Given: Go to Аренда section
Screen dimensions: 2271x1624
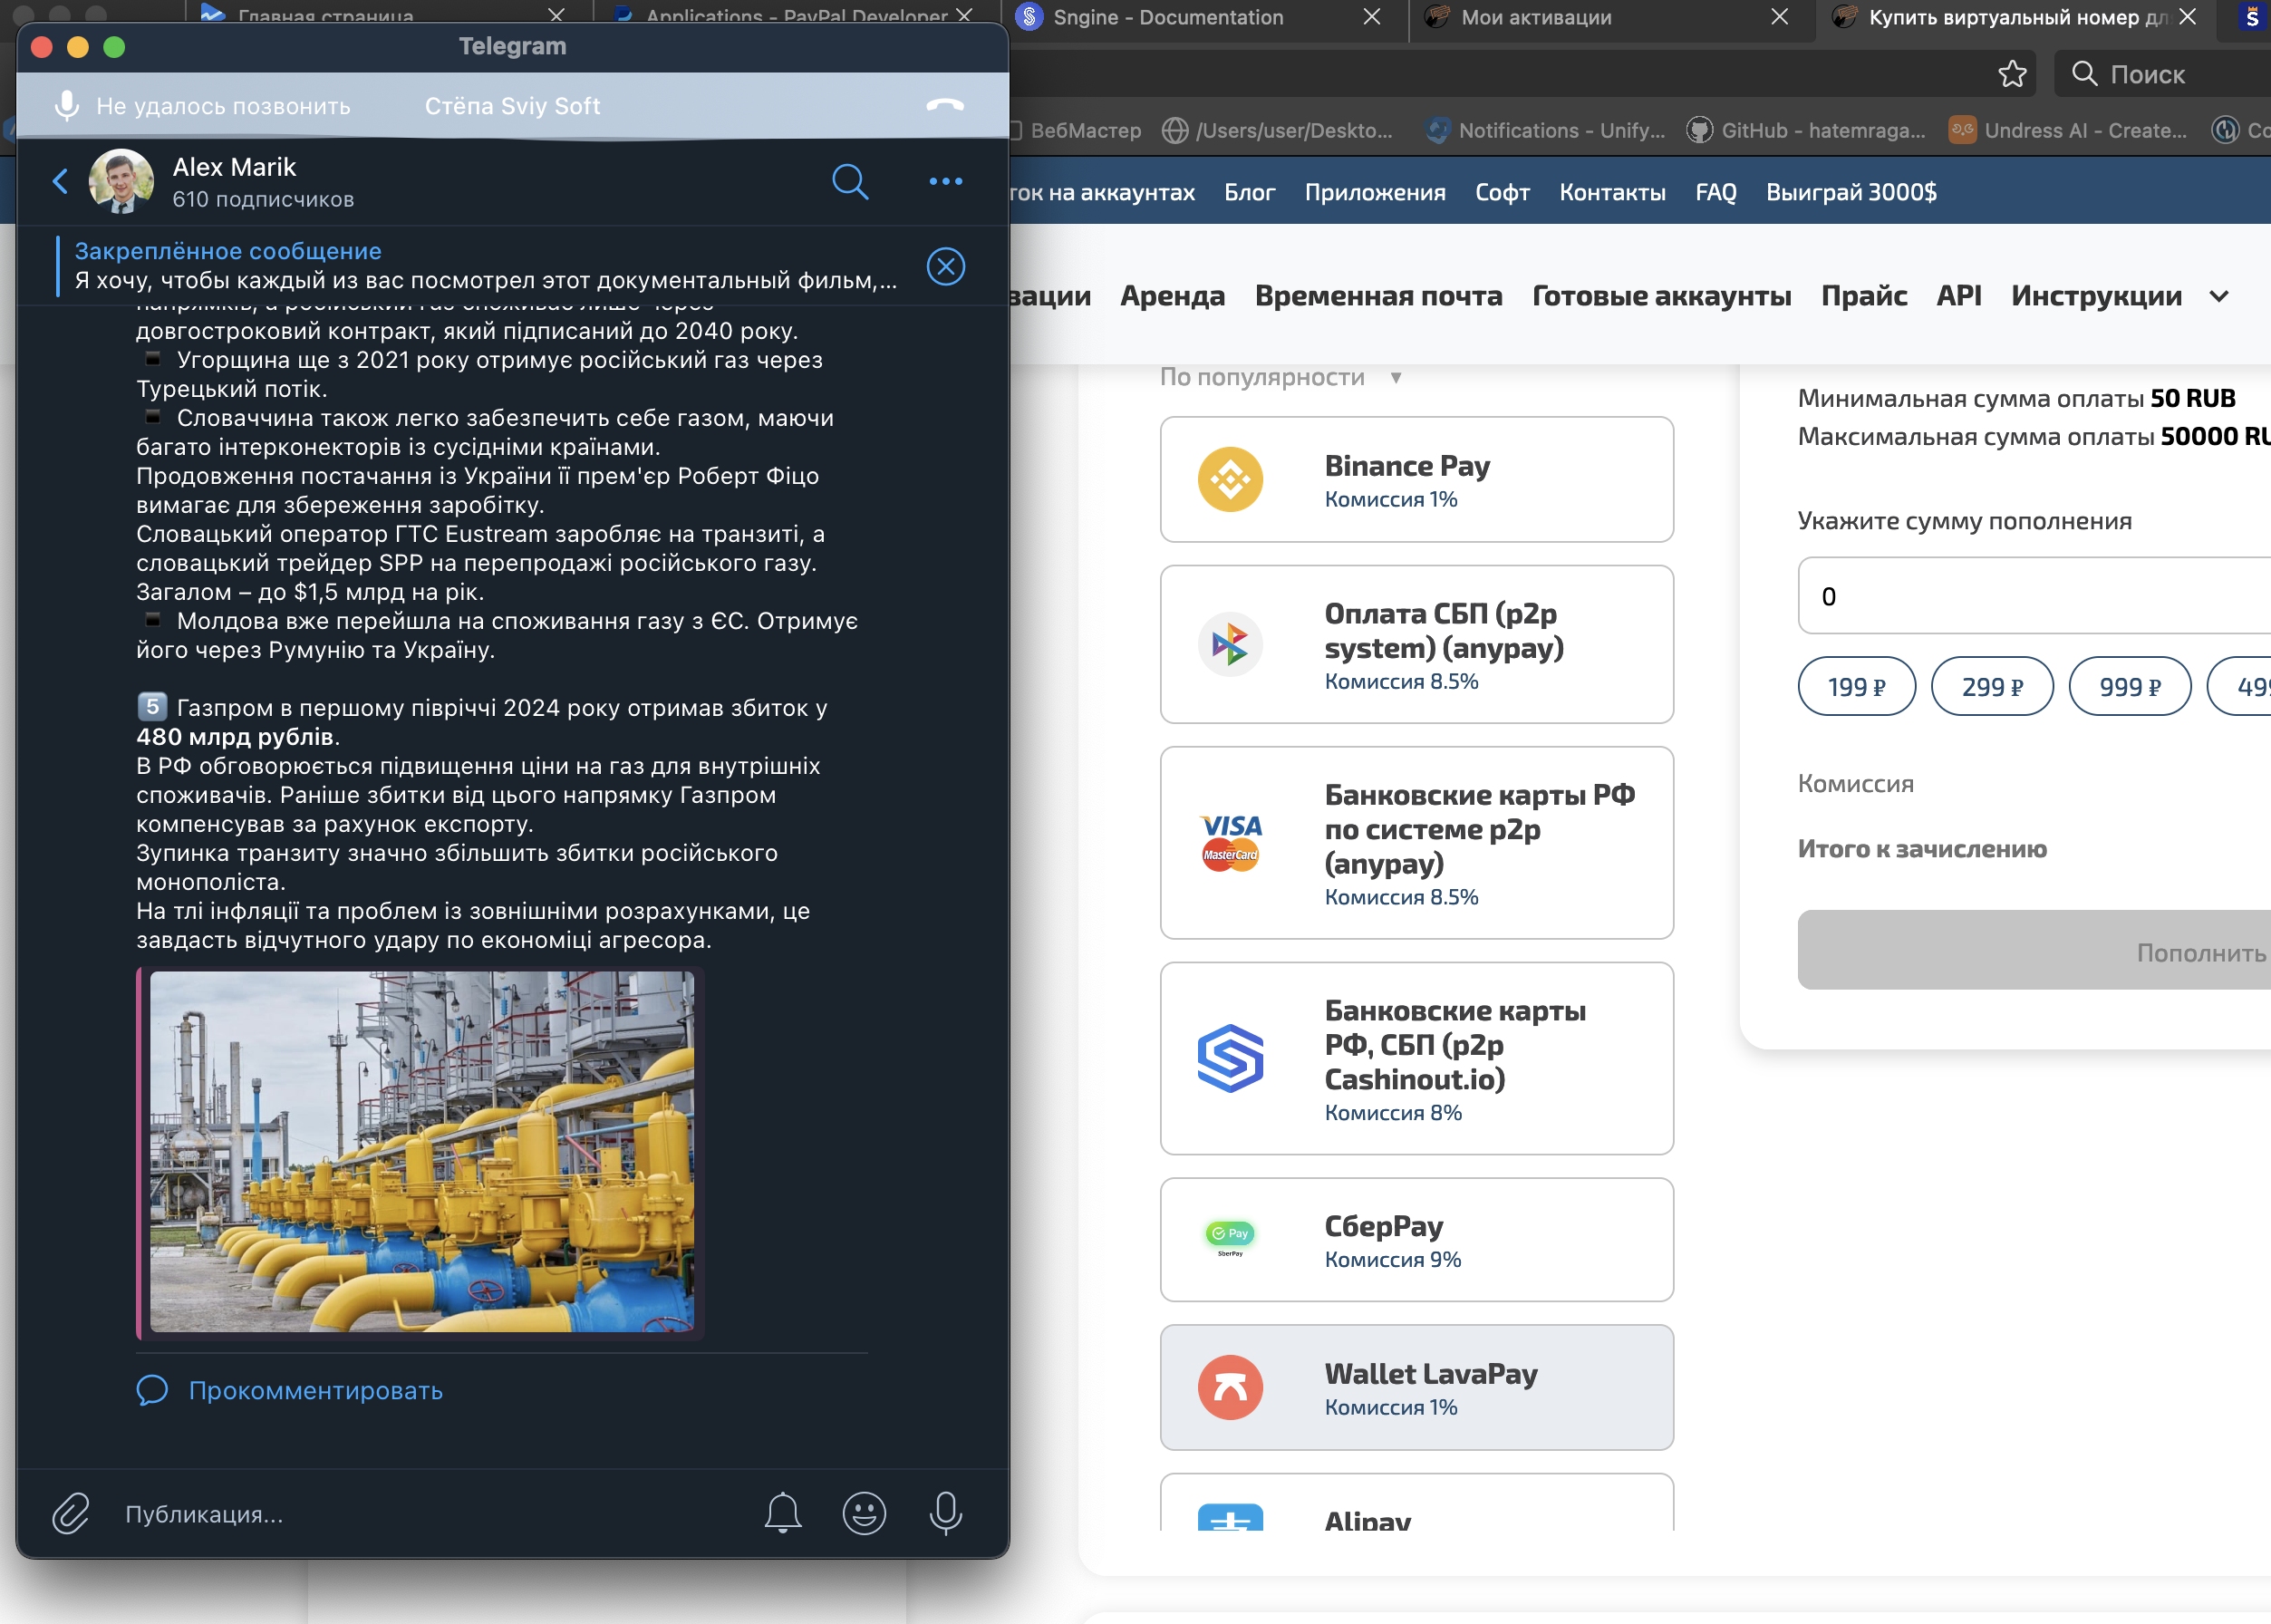Looking at the screenshot, I should pos(1172,296).
